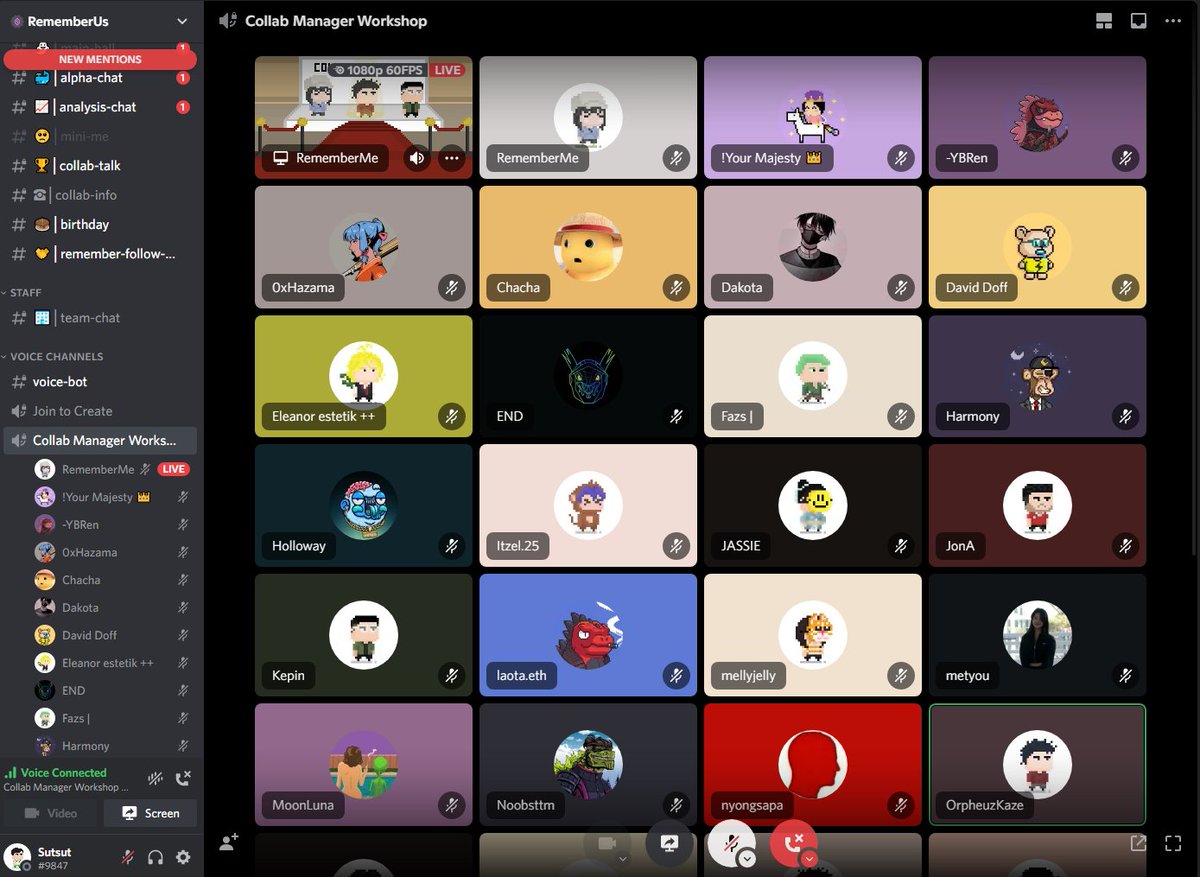
Task: Select the Eleanor estetik ++ video tile
Action: [x=364, y=376]
